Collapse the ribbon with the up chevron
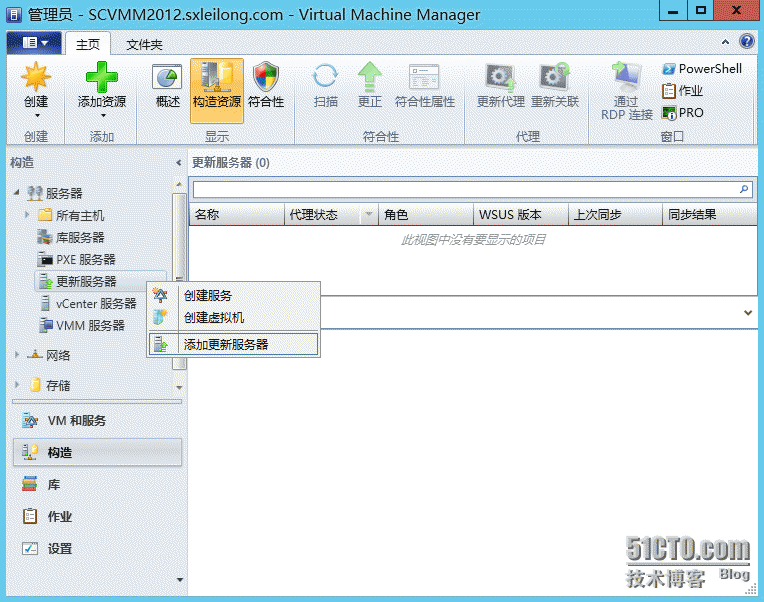The height and width of the screenshot is (602, 764). (x=725, y=42)
